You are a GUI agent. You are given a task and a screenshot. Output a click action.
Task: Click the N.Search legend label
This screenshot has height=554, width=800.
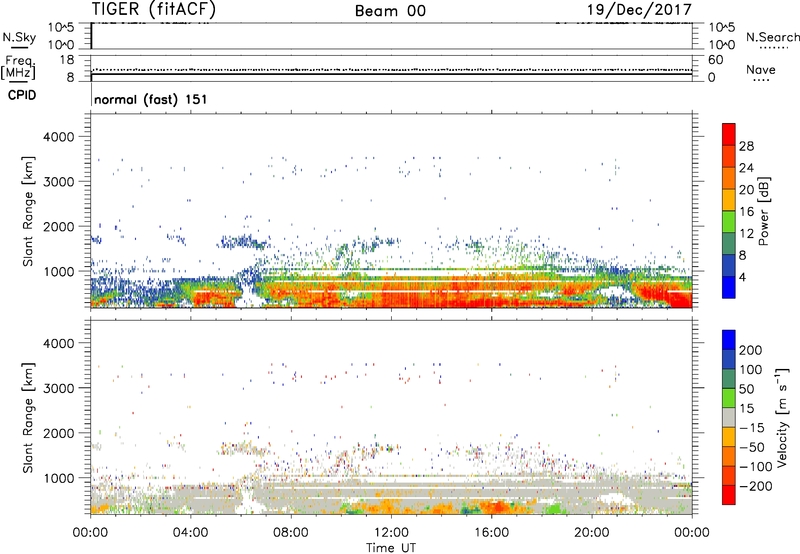[x=772, y=37]
